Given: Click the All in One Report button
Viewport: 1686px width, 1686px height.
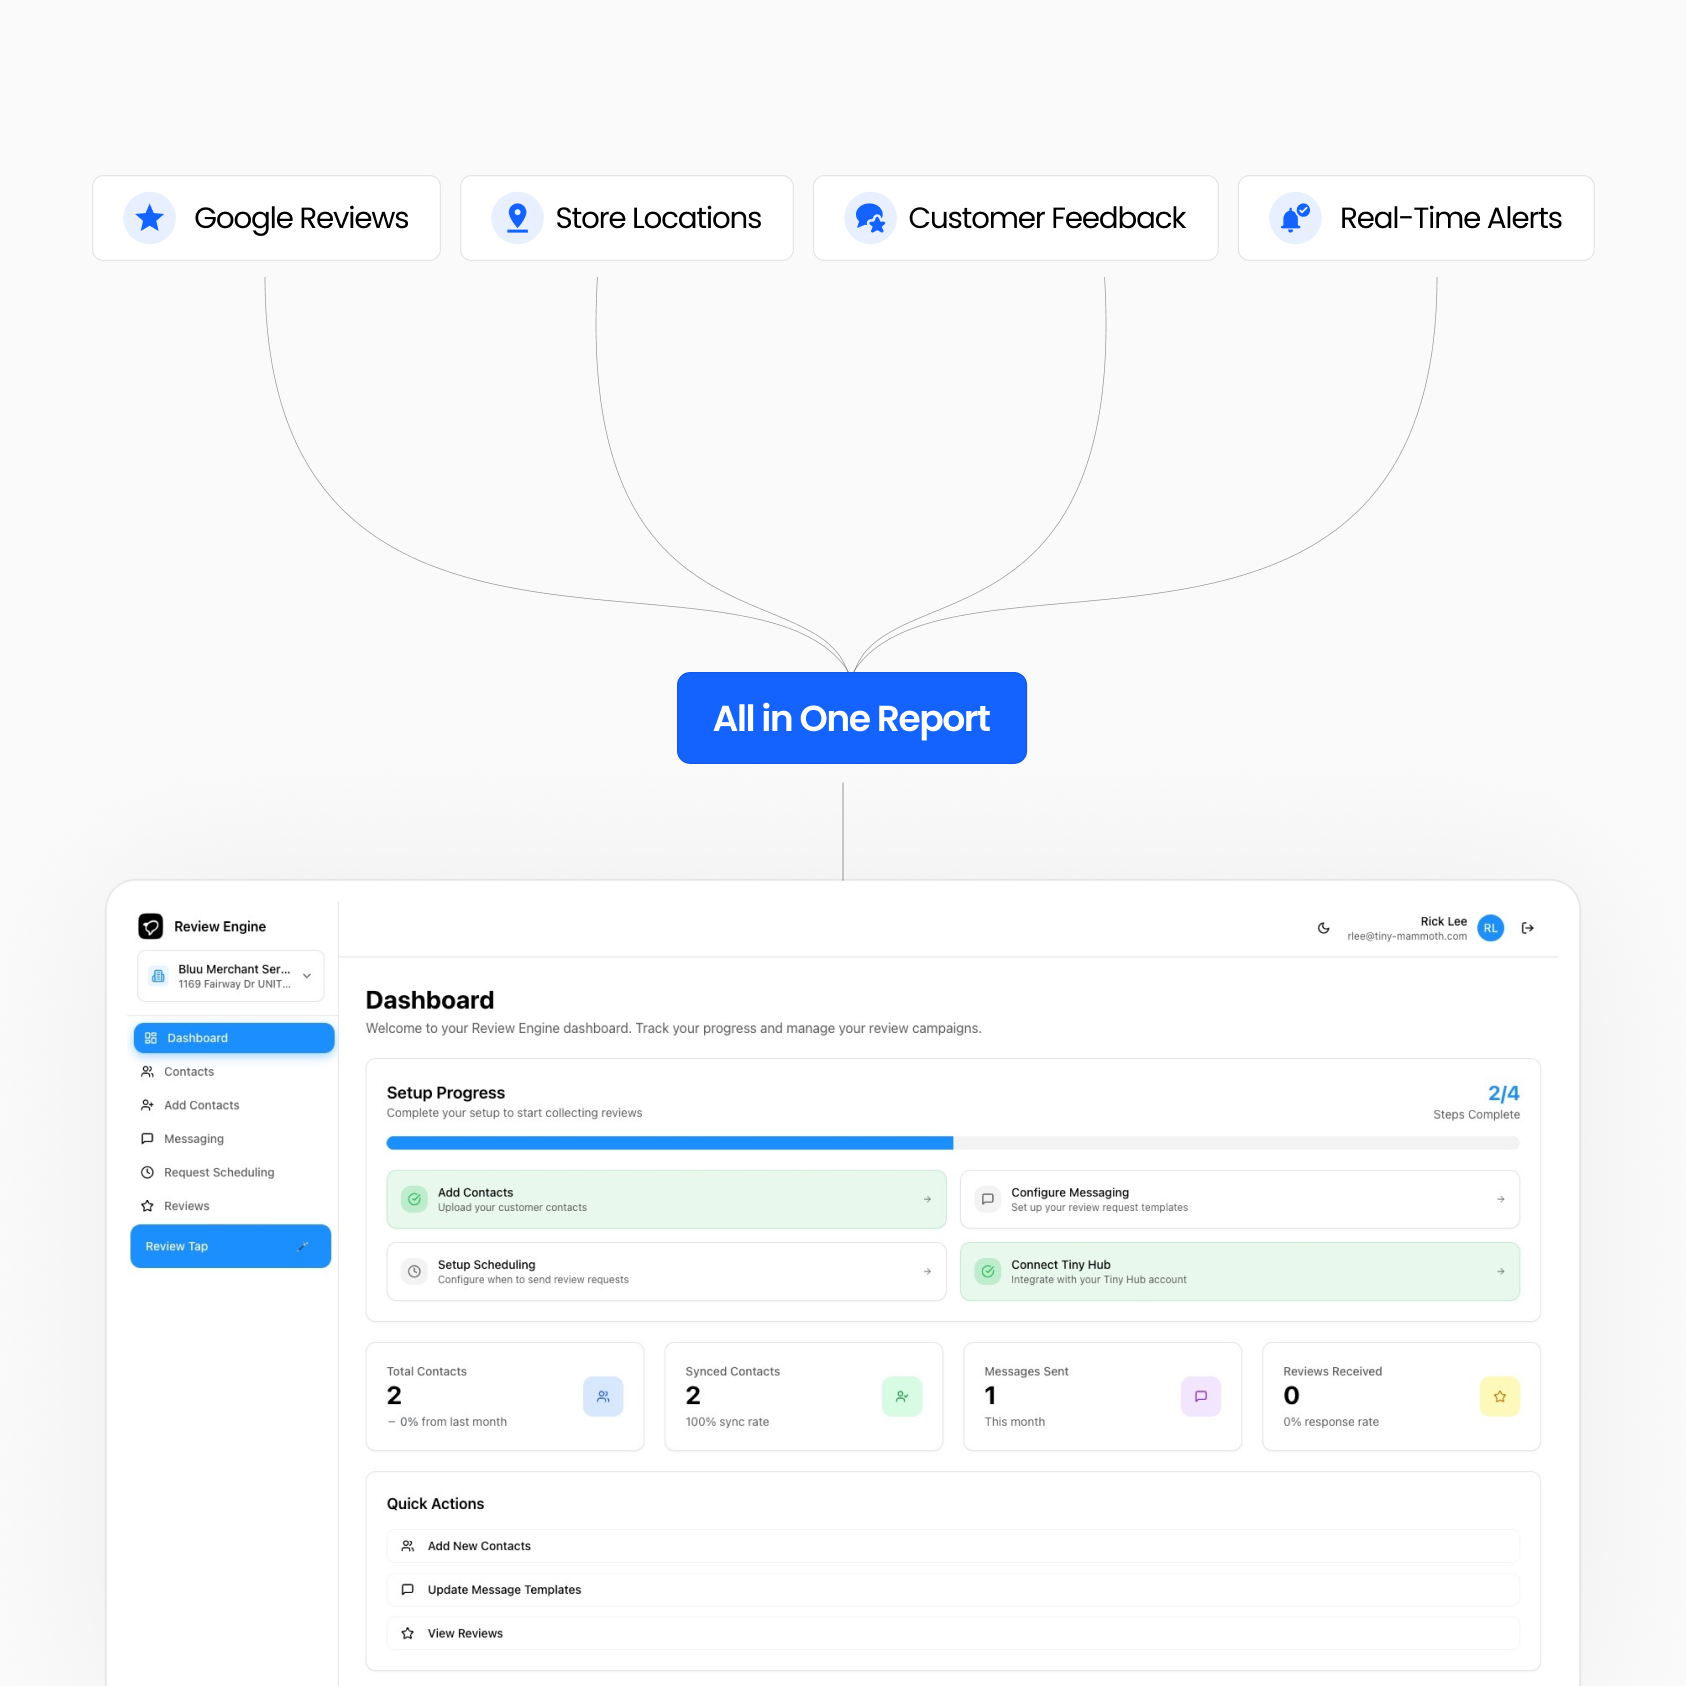Looking at the screenshot, I should pyautogui.click(x=852, y=718).
